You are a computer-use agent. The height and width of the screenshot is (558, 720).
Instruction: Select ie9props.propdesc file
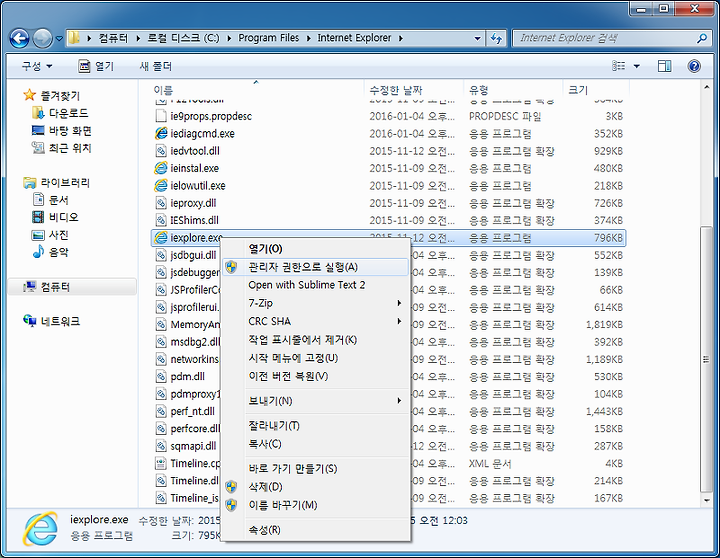pyautogui.click(x=211, y=116)
